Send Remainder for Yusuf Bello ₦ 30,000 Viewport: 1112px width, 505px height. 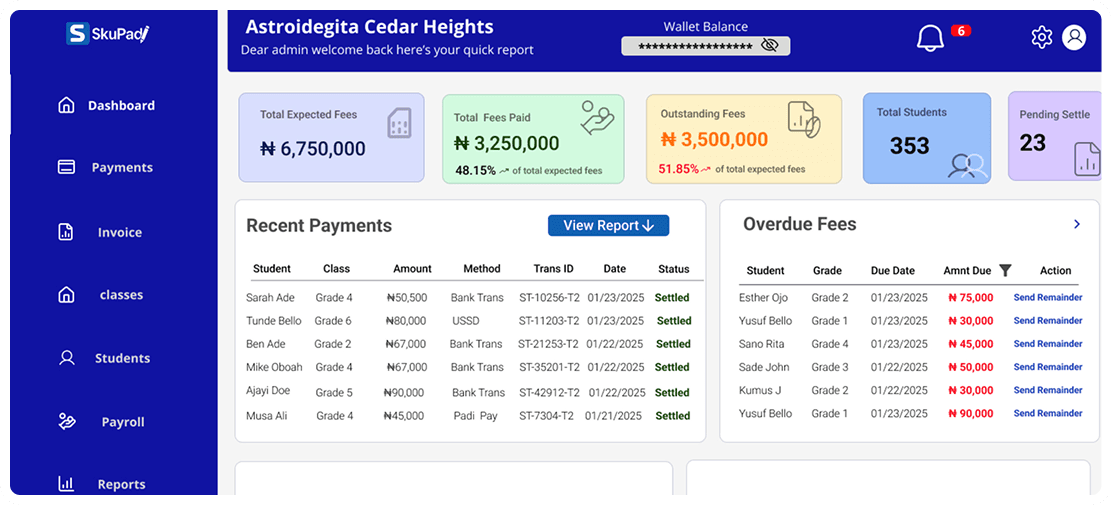(x=1047, y=321)
